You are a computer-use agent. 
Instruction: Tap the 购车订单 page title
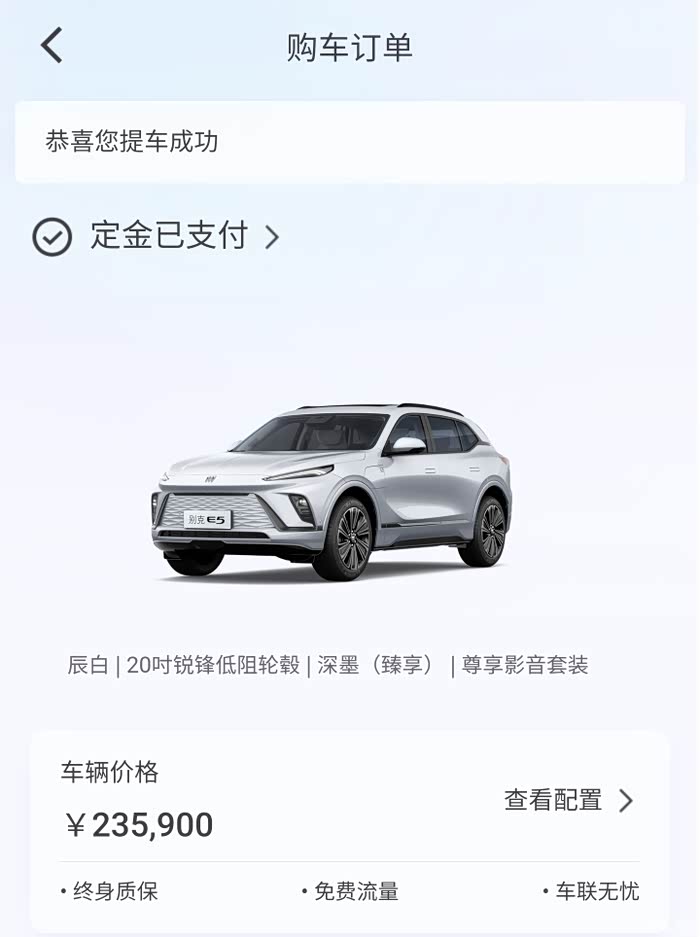point(350,48)
